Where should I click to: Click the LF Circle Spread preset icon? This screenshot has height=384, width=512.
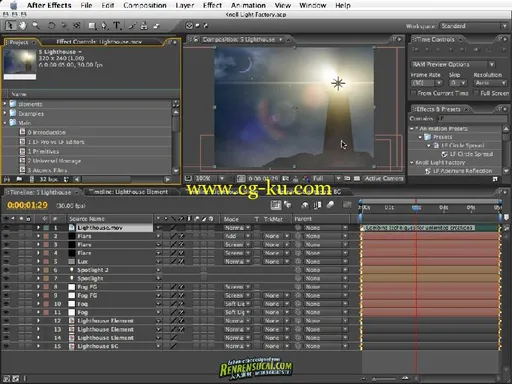pyautogui.click(x=436, y=145)
